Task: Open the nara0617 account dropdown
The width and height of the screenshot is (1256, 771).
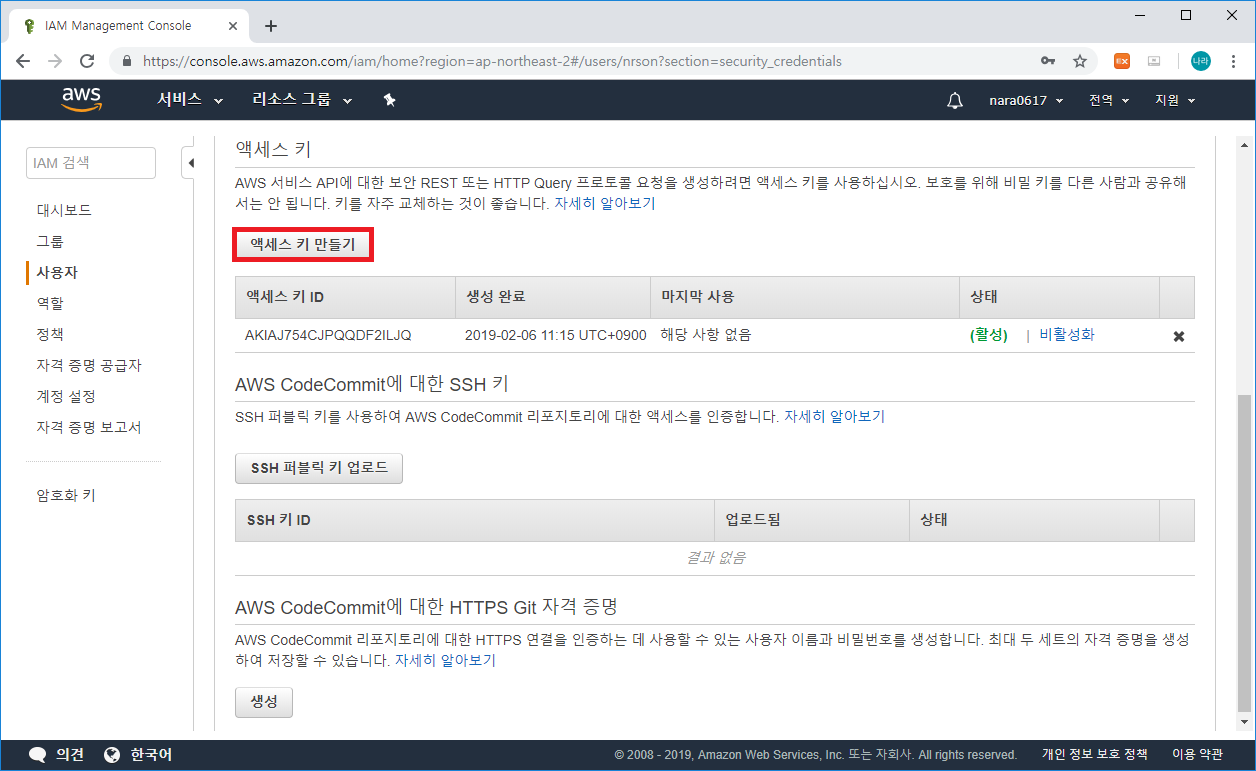Action: tap(1026, 100)
